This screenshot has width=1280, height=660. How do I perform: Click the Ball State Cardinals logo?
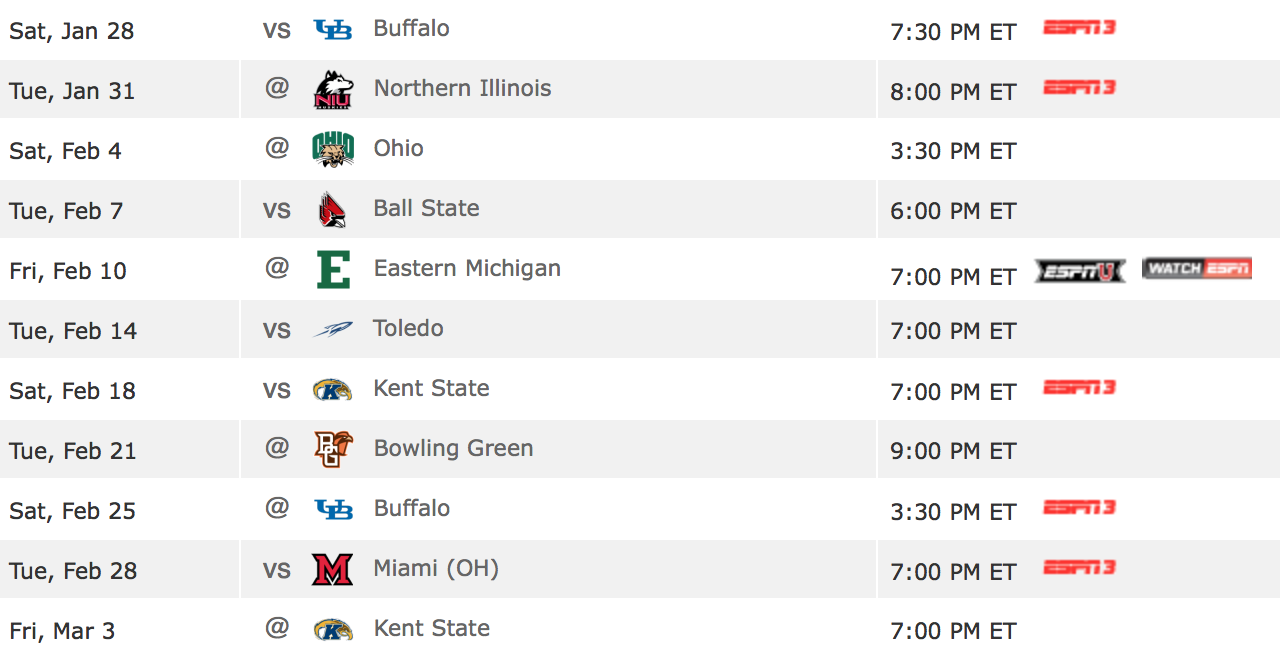333,209
